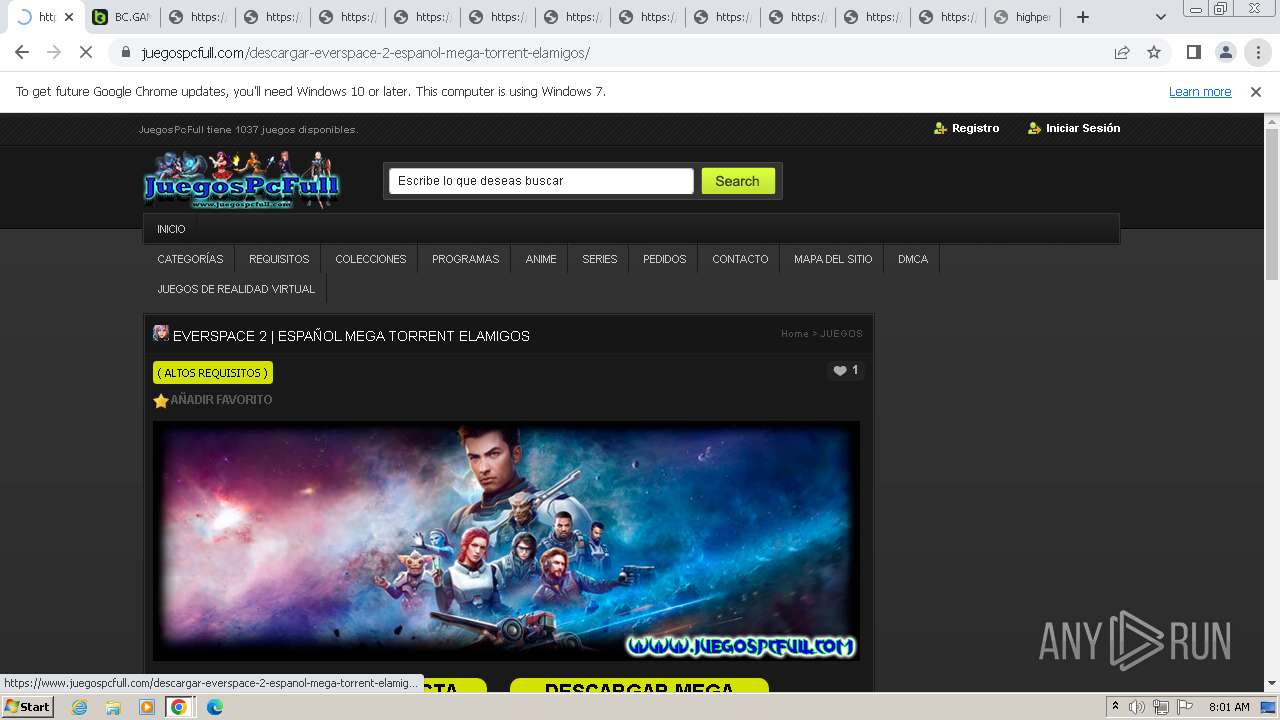Open COLECCIONES menu

coord(370,259)
